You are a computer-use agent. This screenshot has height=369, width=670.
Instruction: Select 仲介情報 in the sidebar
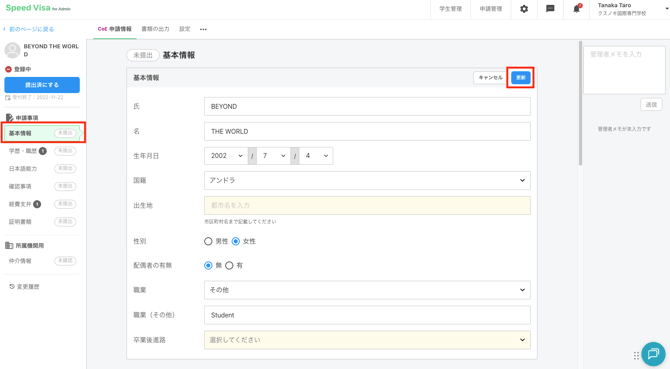pyautogui.click(x=42, y=261)
